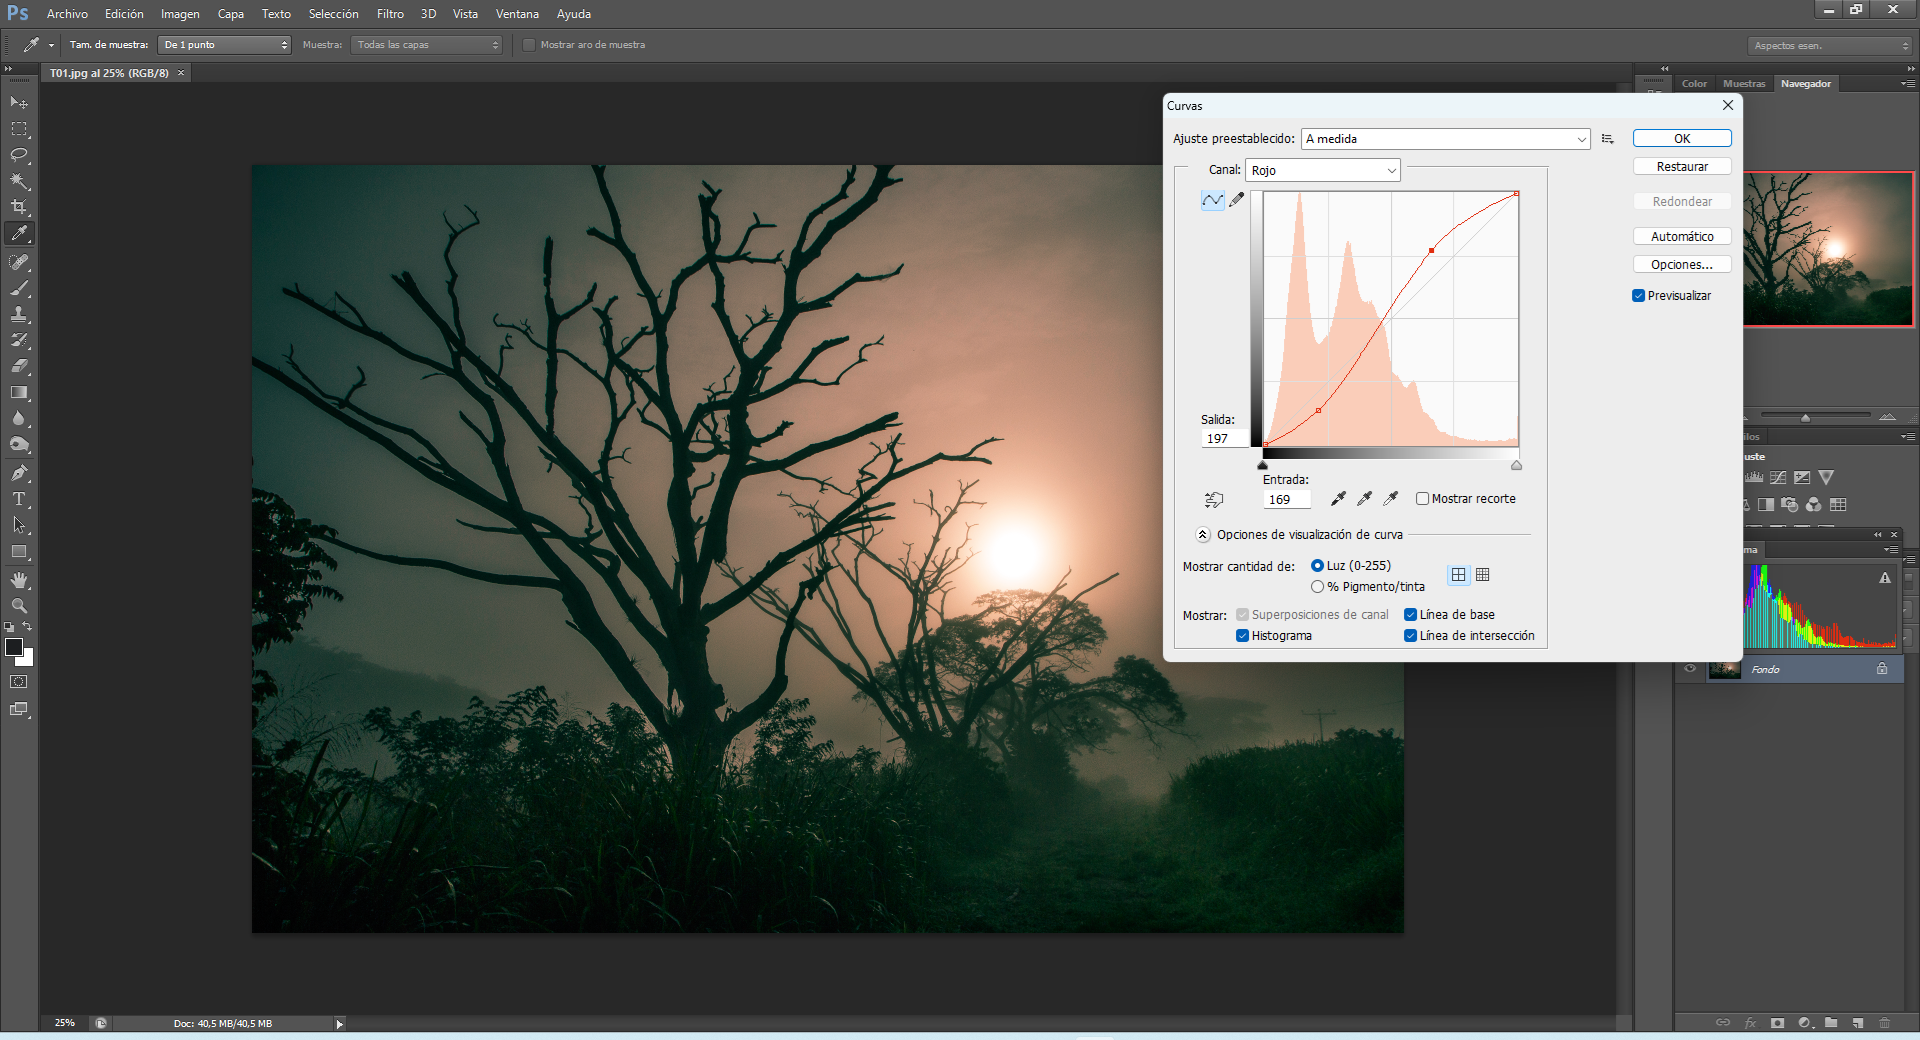Uncheck the Previsualizar checkbox

tap(1638, 296)
